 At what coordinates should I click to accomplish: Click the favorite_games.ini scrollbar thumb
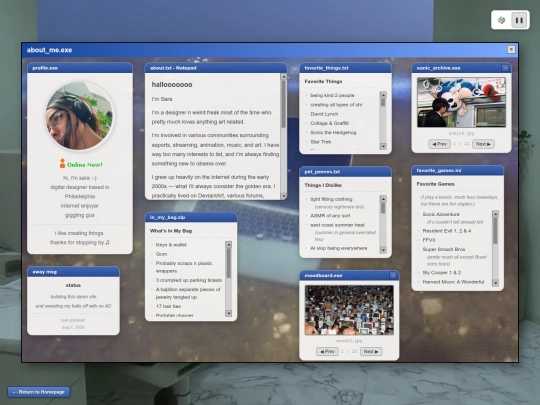[x=495, y=231]
